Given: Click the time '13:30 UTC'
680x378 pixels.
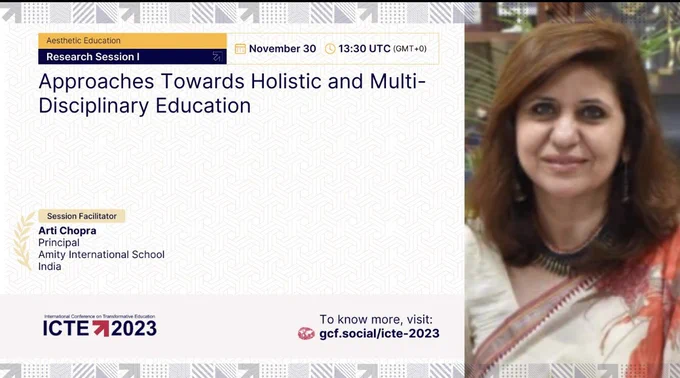Looking at the screenshot, I should tap(364, 49).
